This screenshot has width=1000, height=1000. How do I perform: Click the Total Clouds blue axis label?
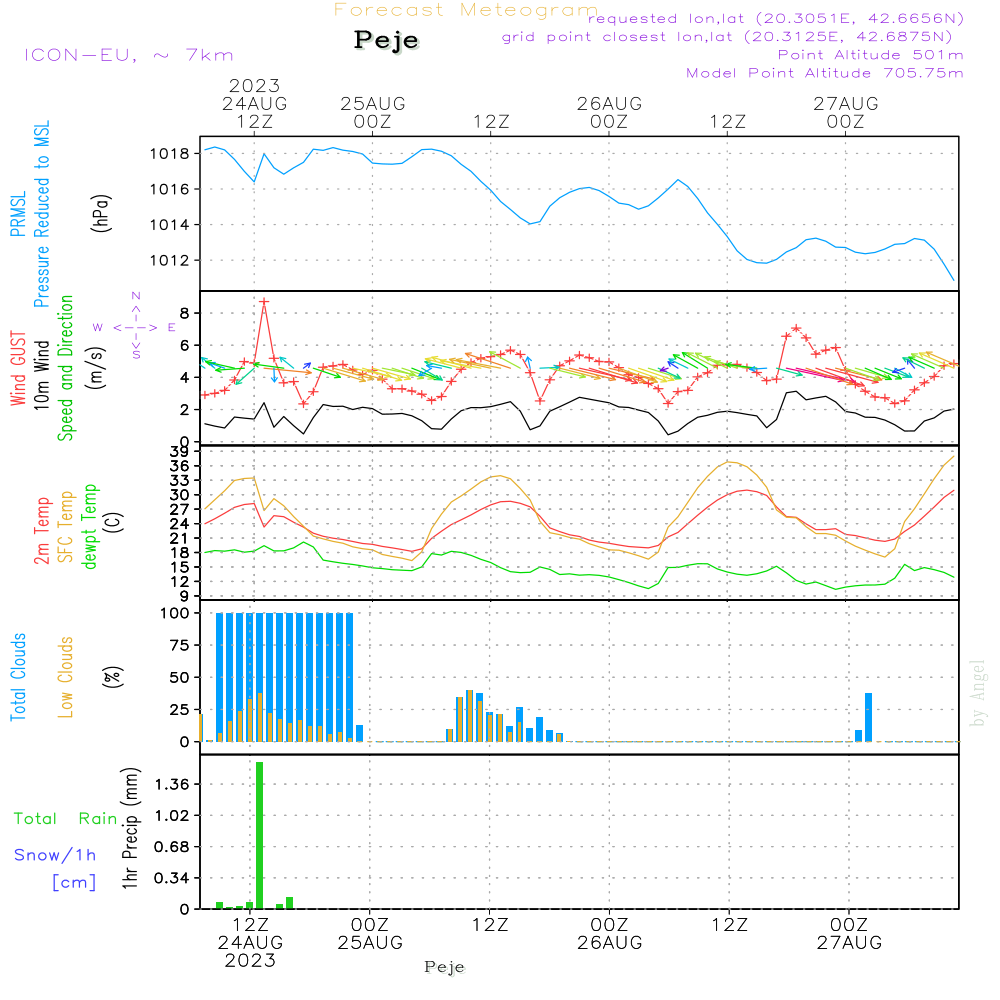click(18, 676)
